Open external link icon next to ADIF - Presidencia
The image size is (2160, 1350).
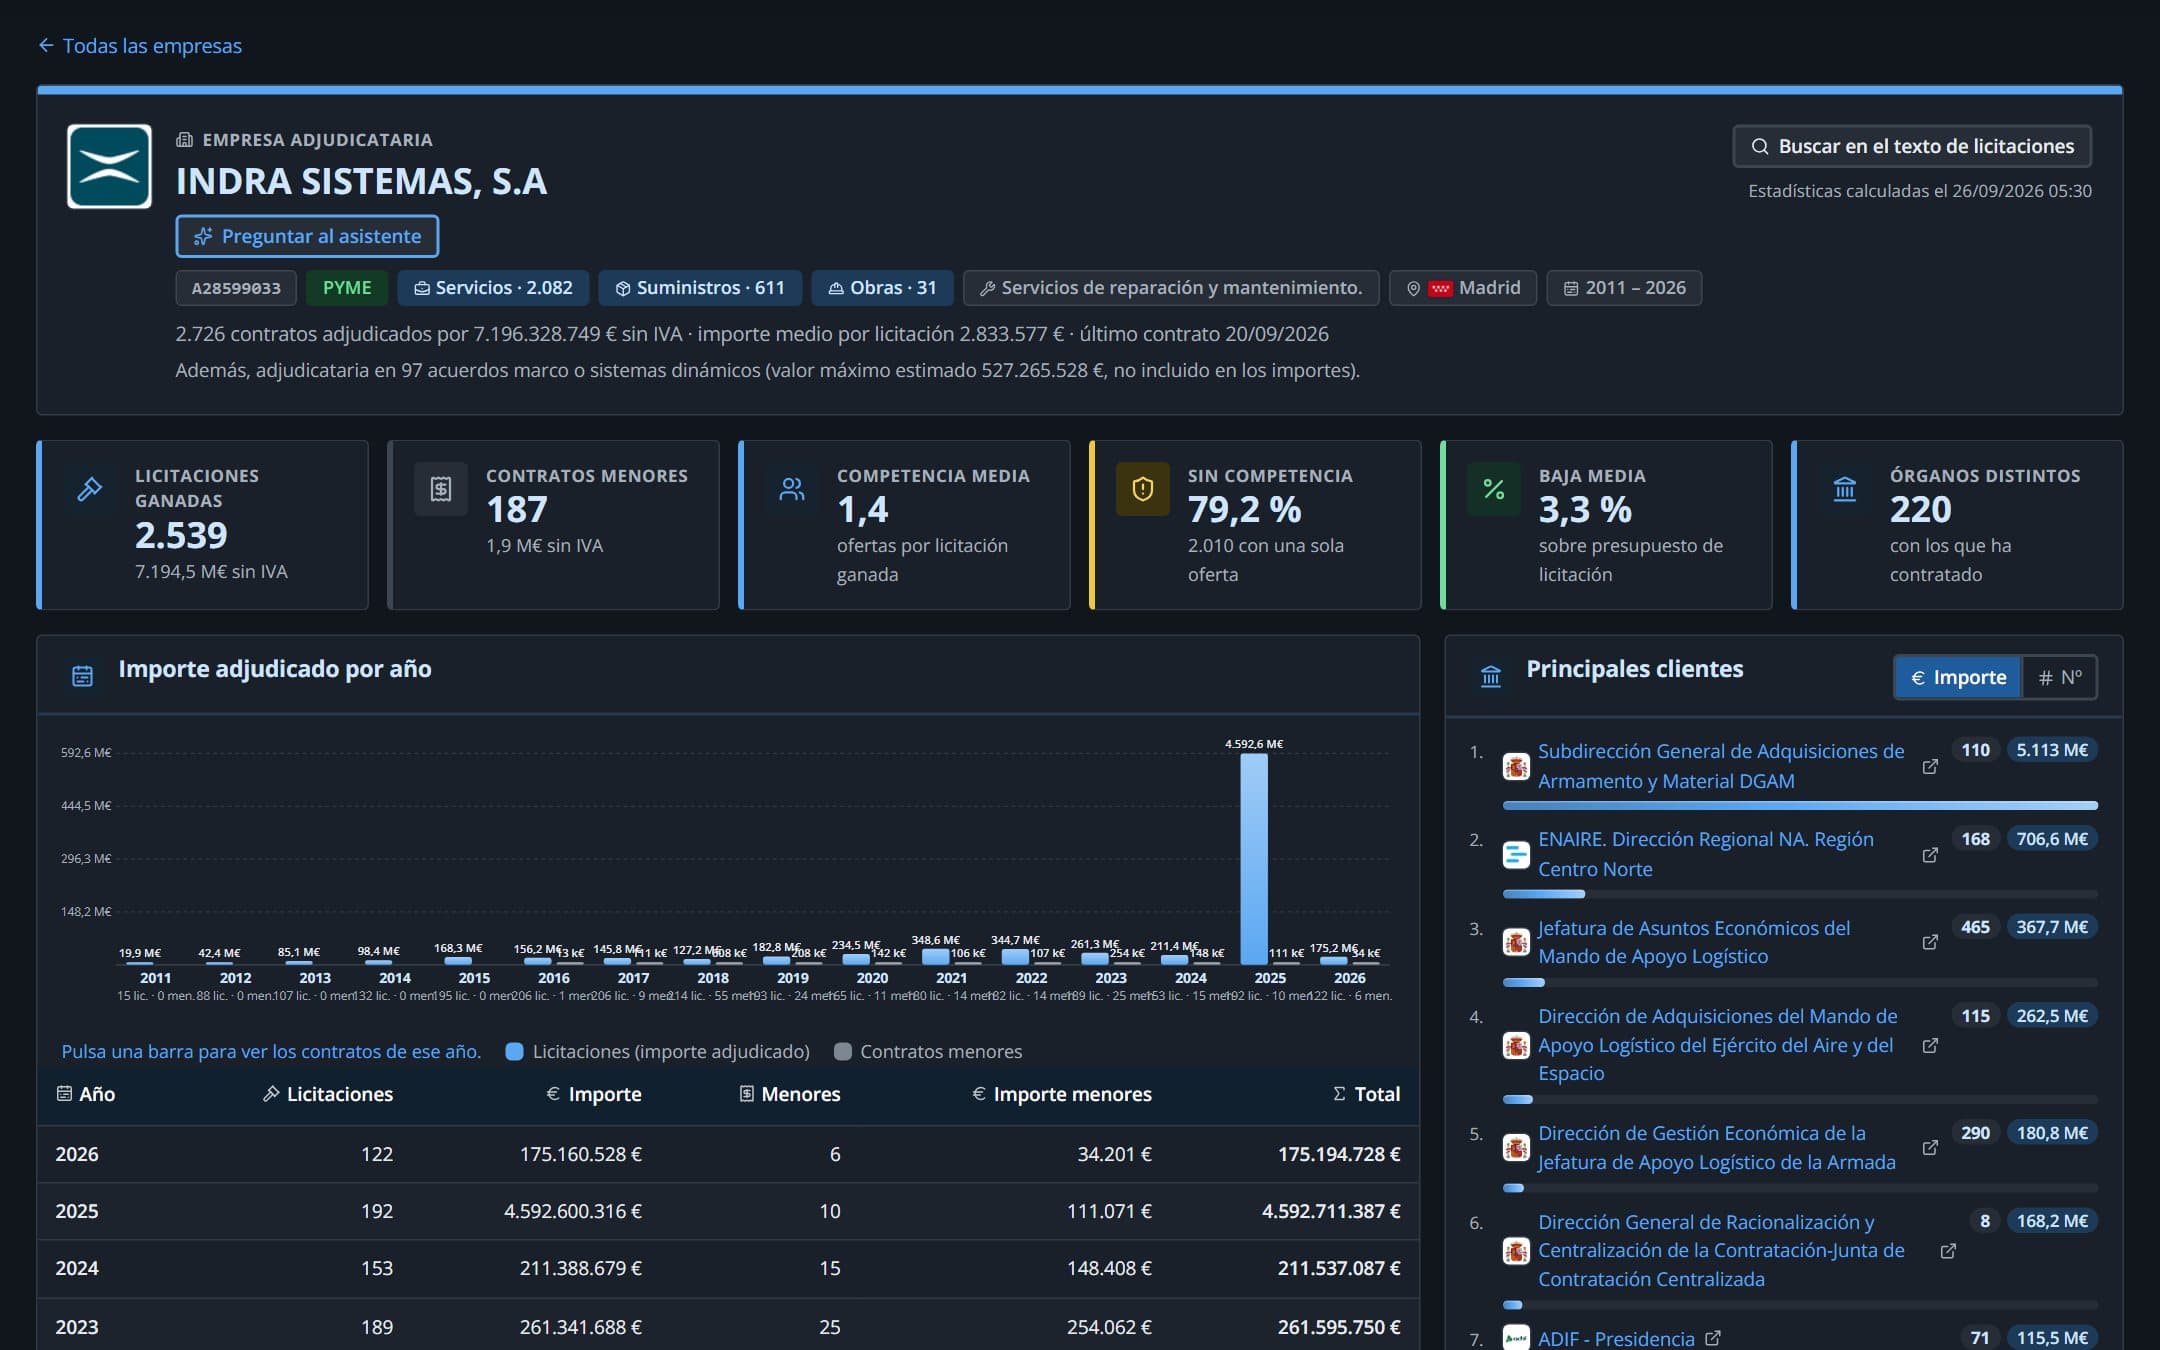point(1713,1338)
